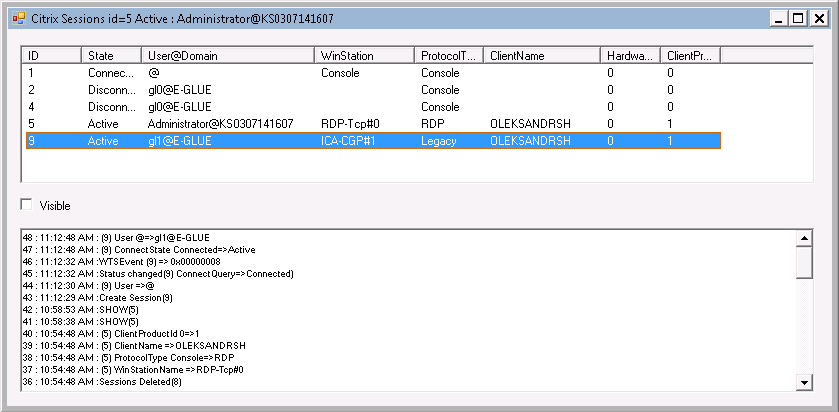Click OLEKSANDRSH client name in session 5 row
Image resolution: width=839 pixels, height=412 pixels.
click(530, 124)
